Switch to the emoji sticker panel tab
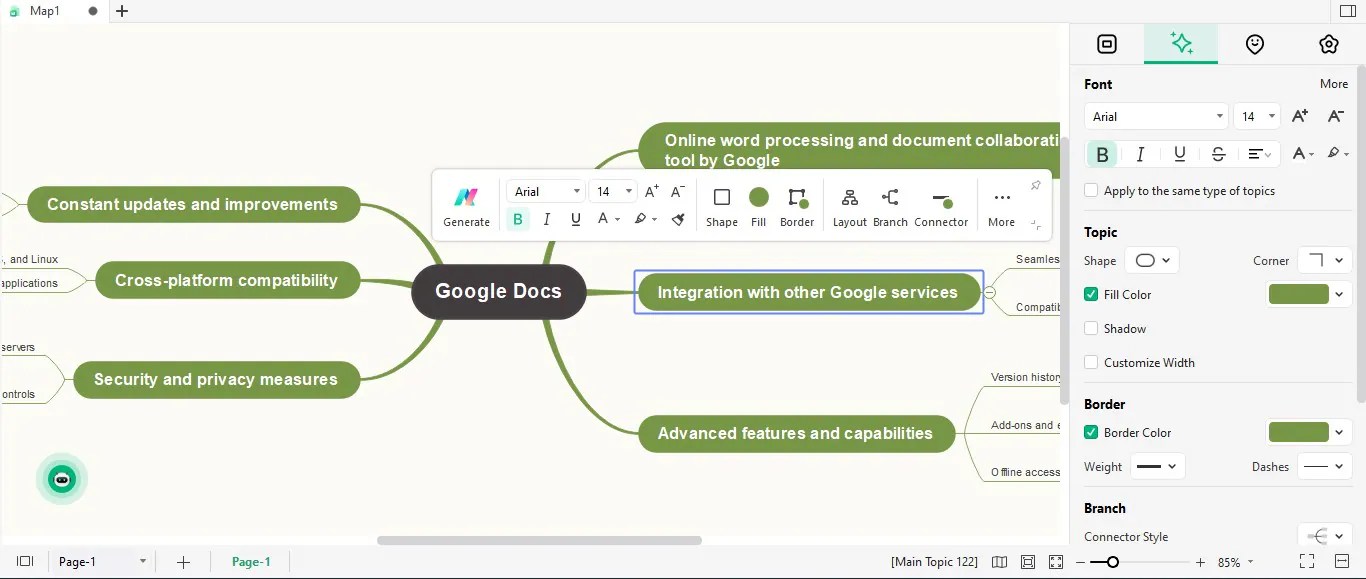This screenshot has width=1366, height=579. click(1255, 44)
